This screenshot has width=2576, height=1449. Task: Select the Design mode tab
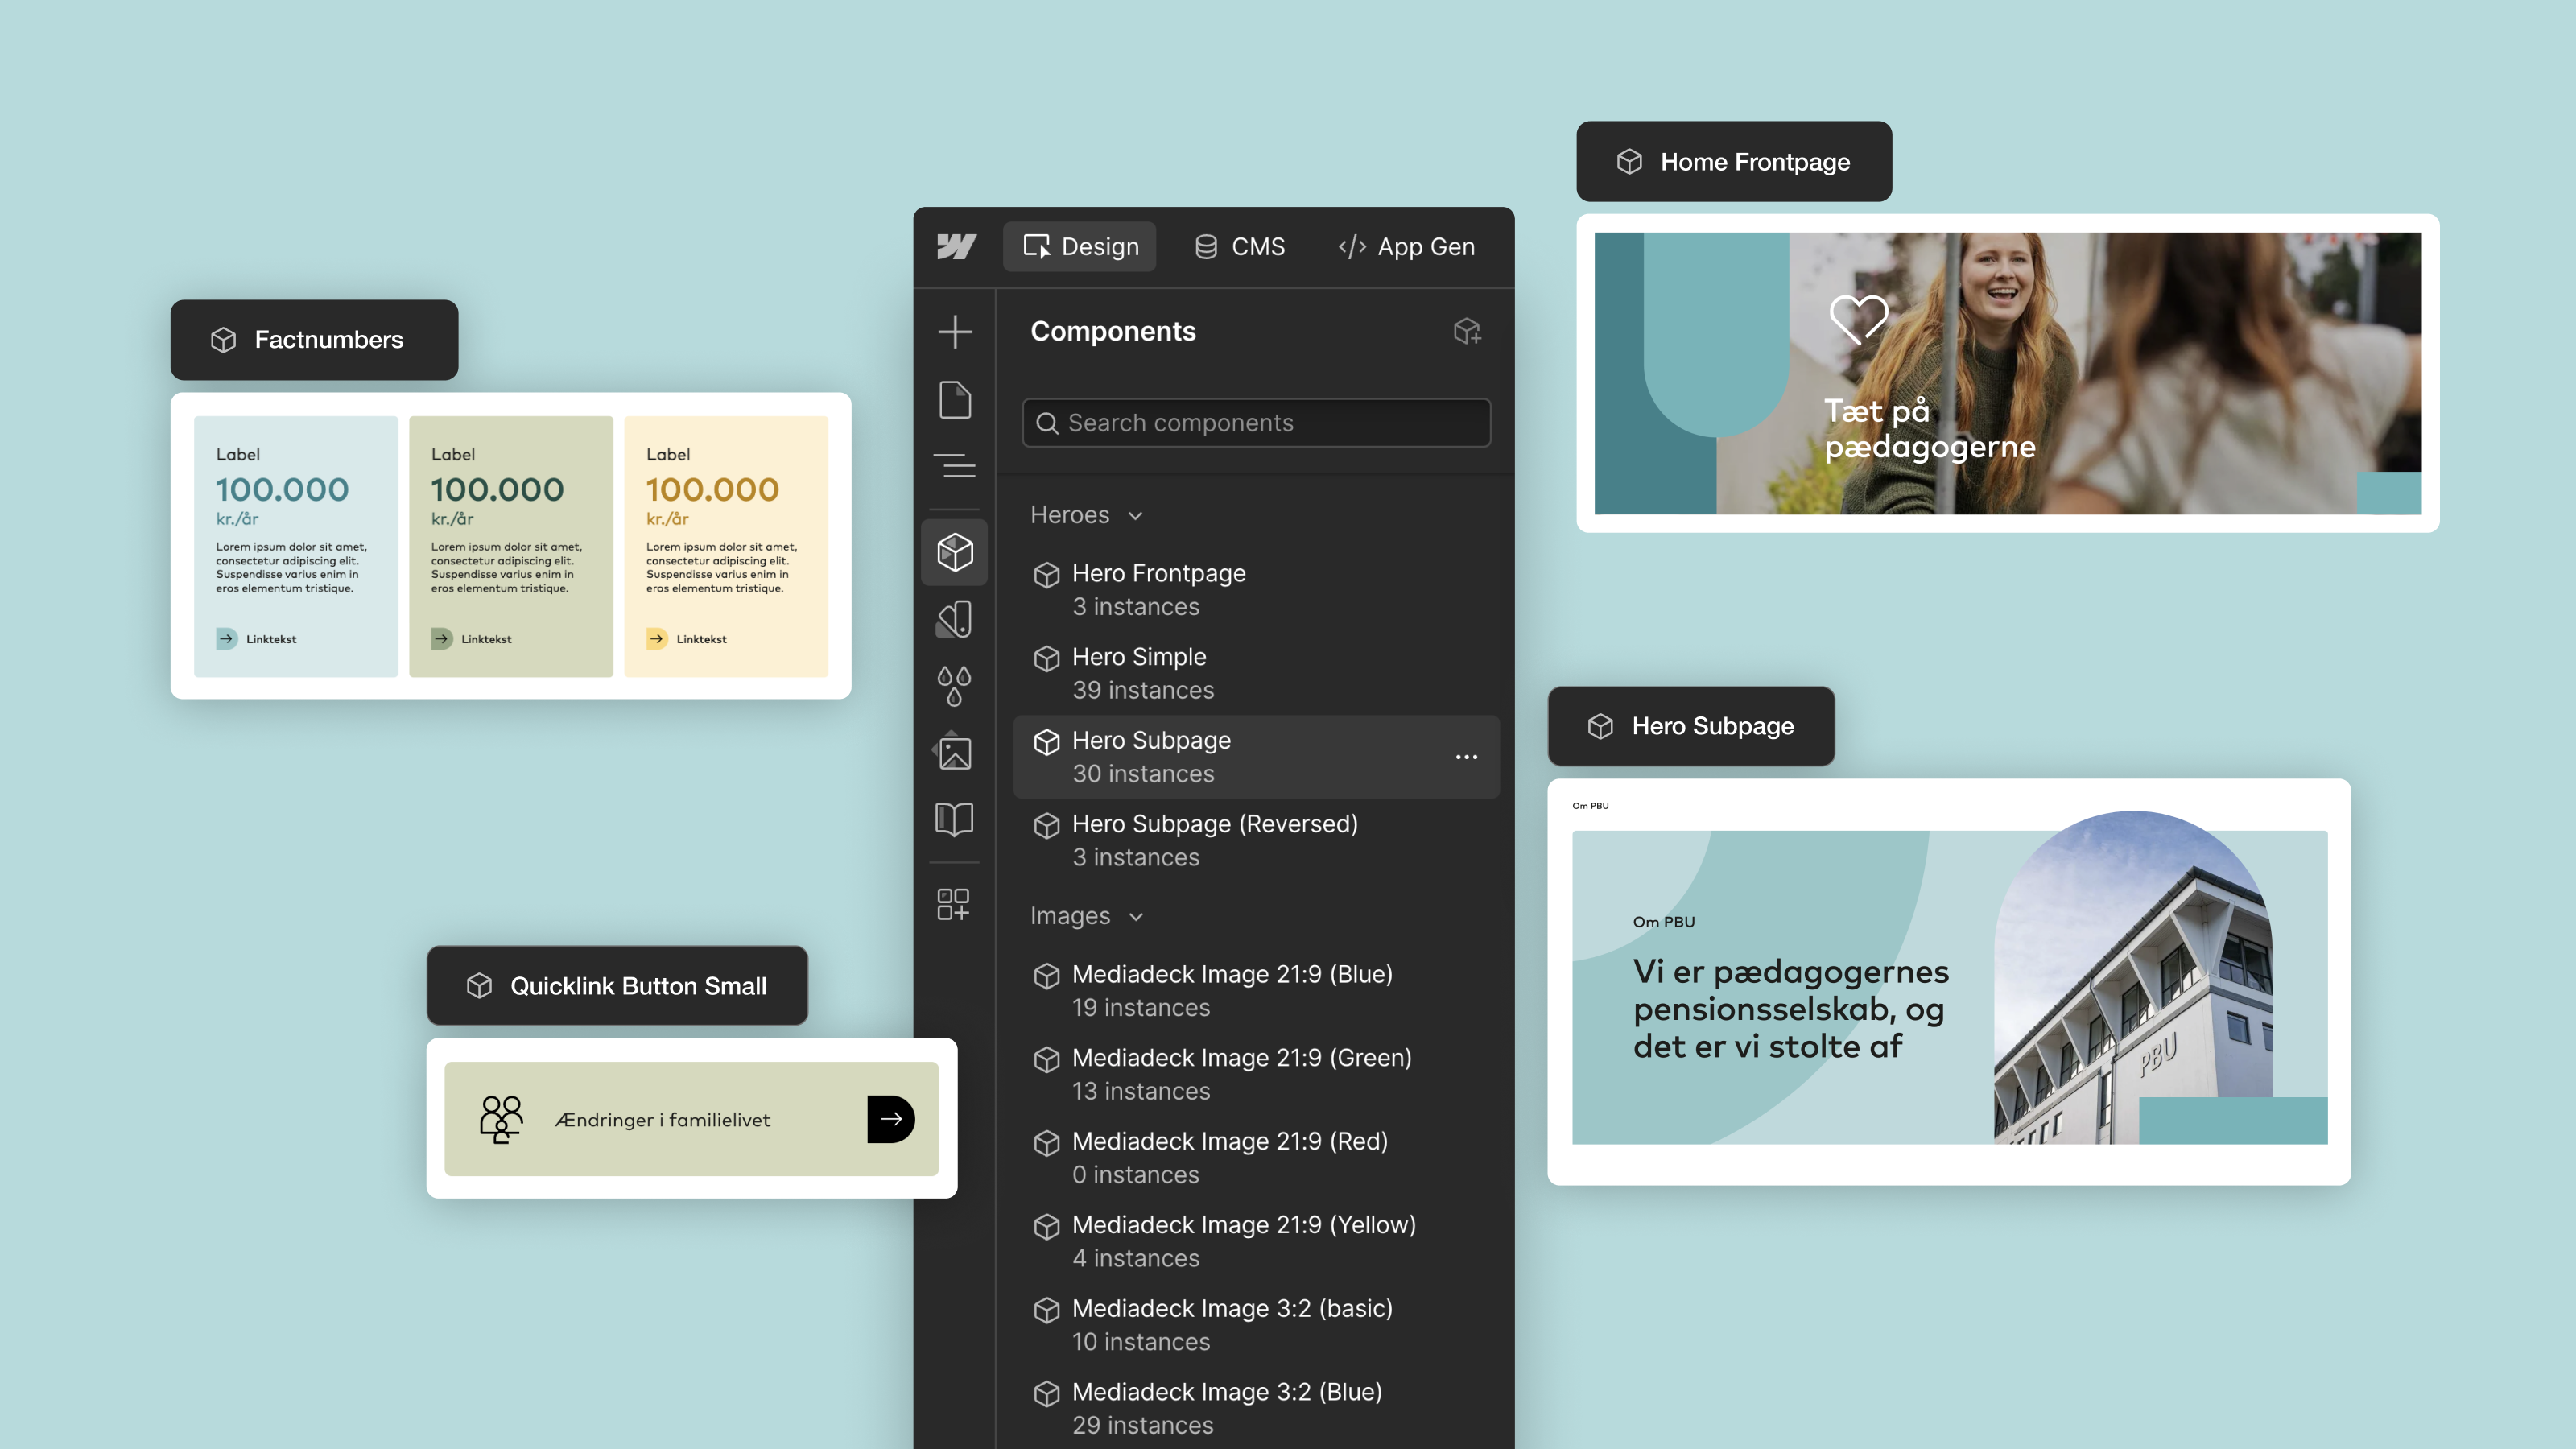point(1080,247)
